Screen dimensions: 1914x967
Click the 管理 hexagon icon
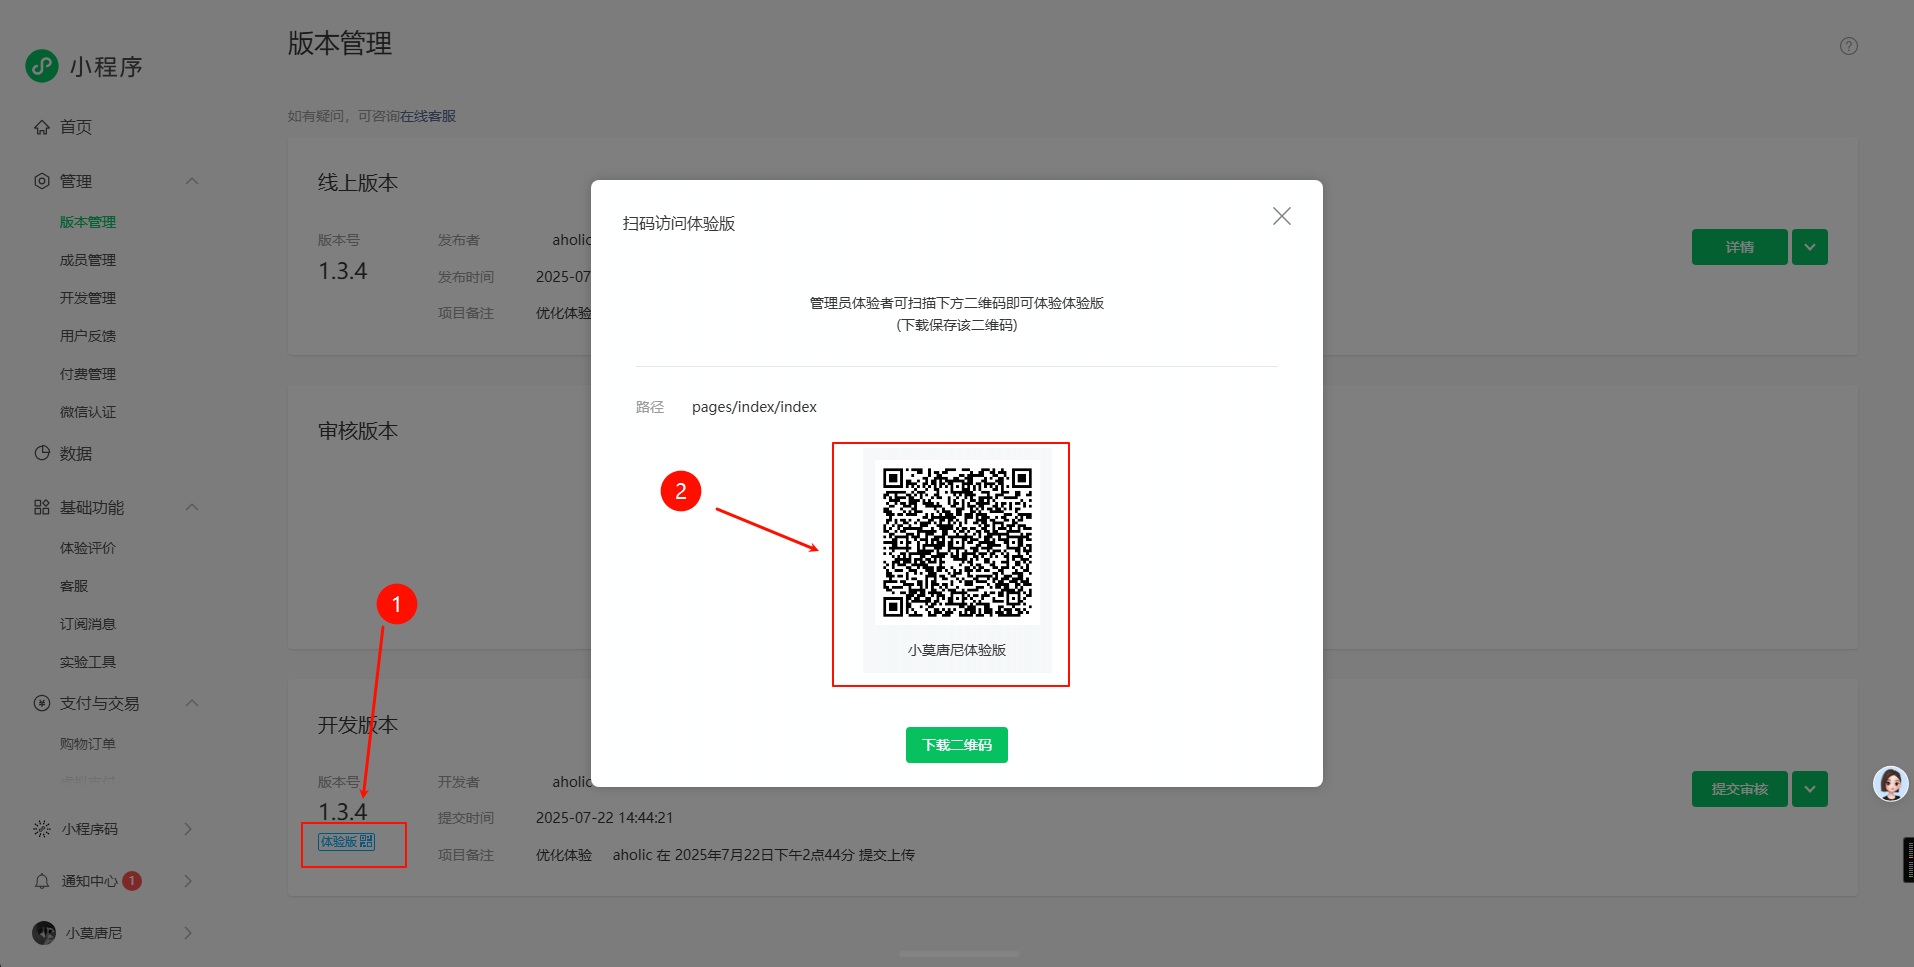[x=42, y=181]
